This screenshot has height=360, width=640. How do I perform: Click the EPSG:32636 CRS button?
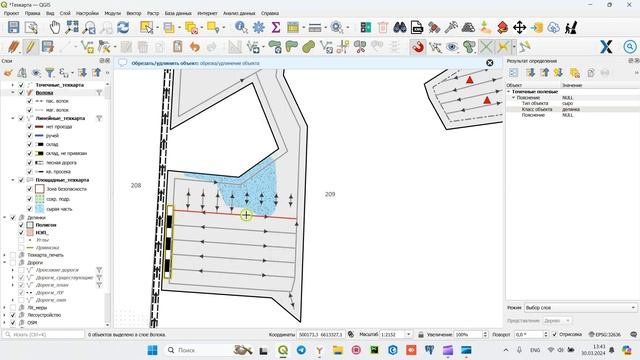(604, 334)
